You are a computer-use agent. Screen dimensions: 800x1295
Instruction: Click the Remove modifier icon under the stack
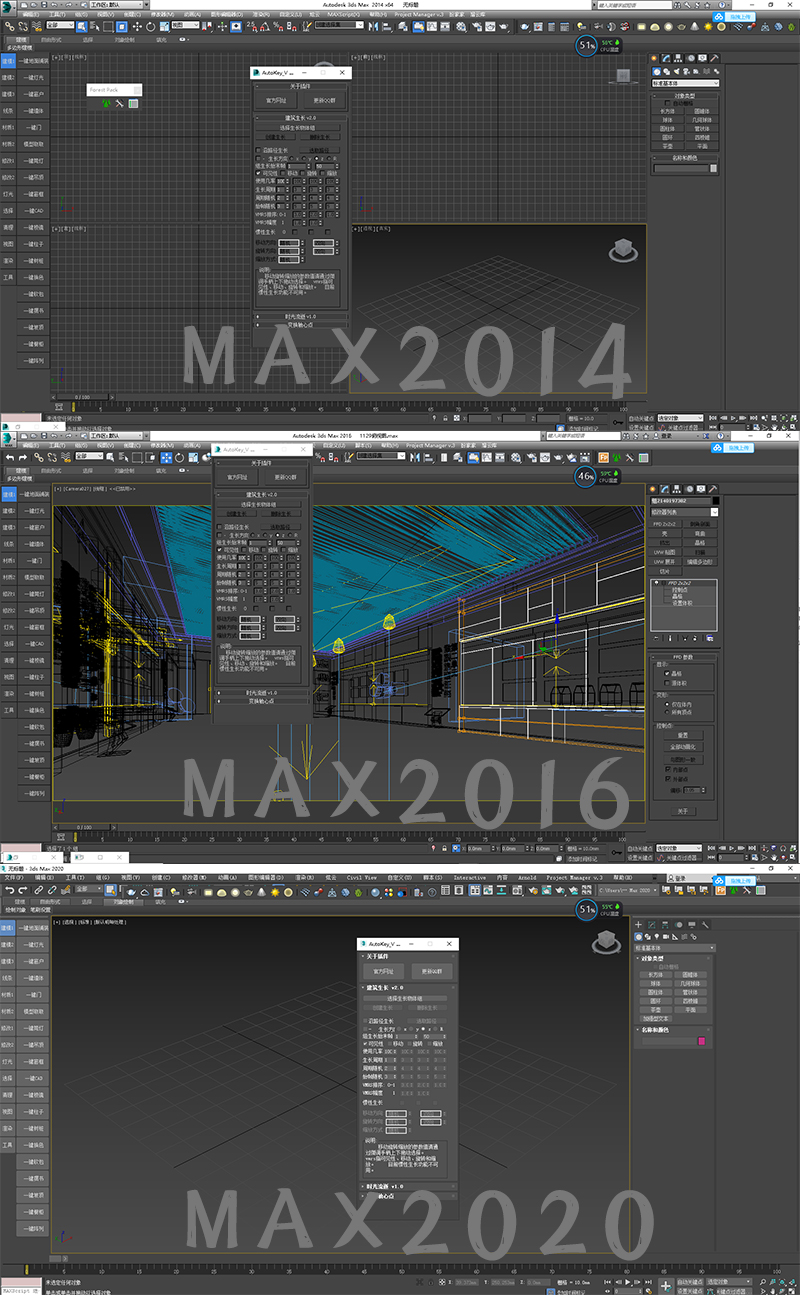coord(694,638)
